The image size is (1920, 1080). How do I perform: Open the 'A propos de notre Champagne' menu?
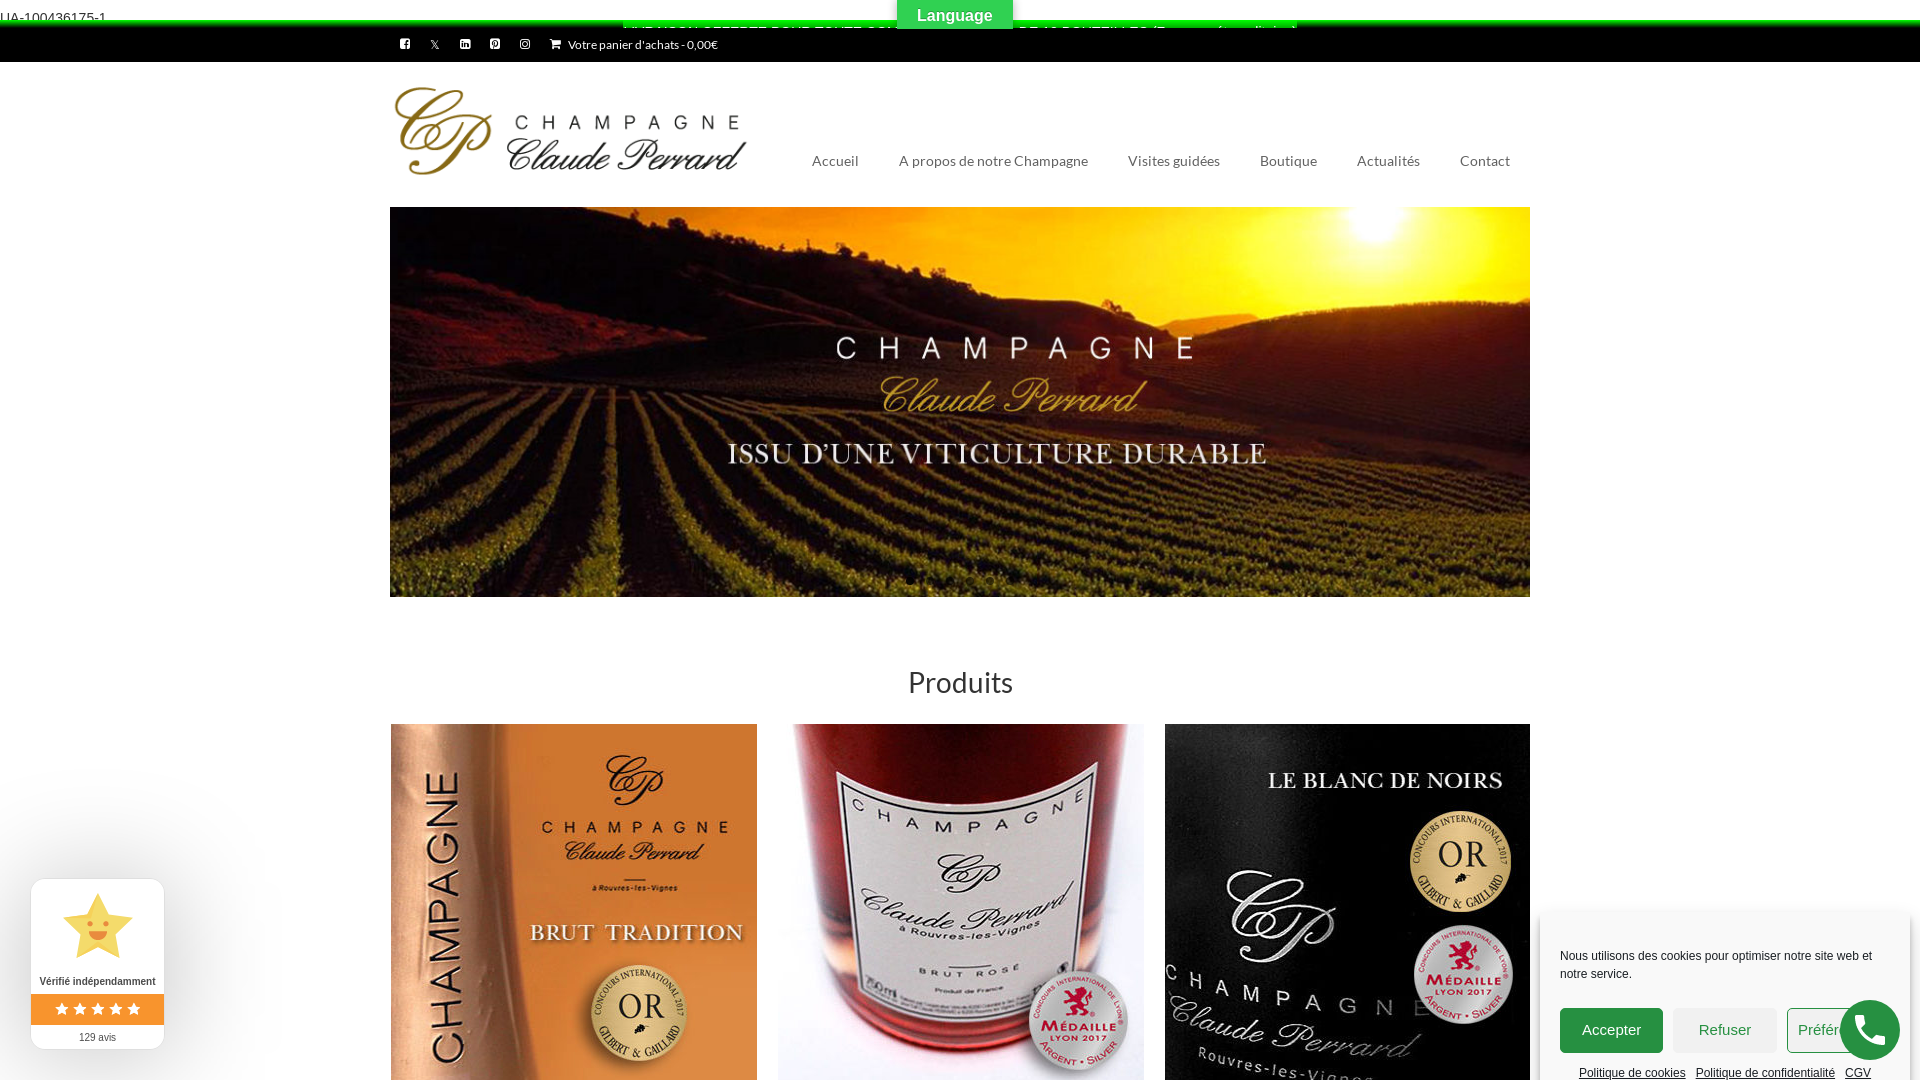993,161
